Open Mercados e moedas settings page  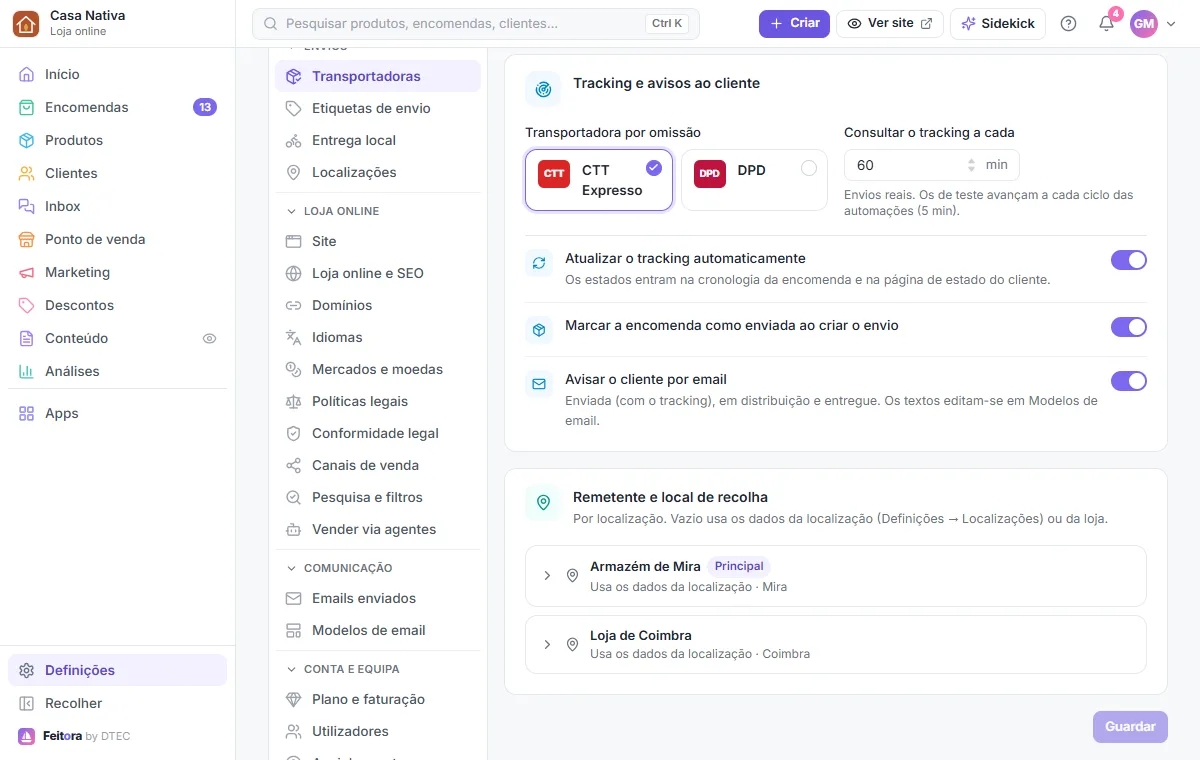[378, 369]
